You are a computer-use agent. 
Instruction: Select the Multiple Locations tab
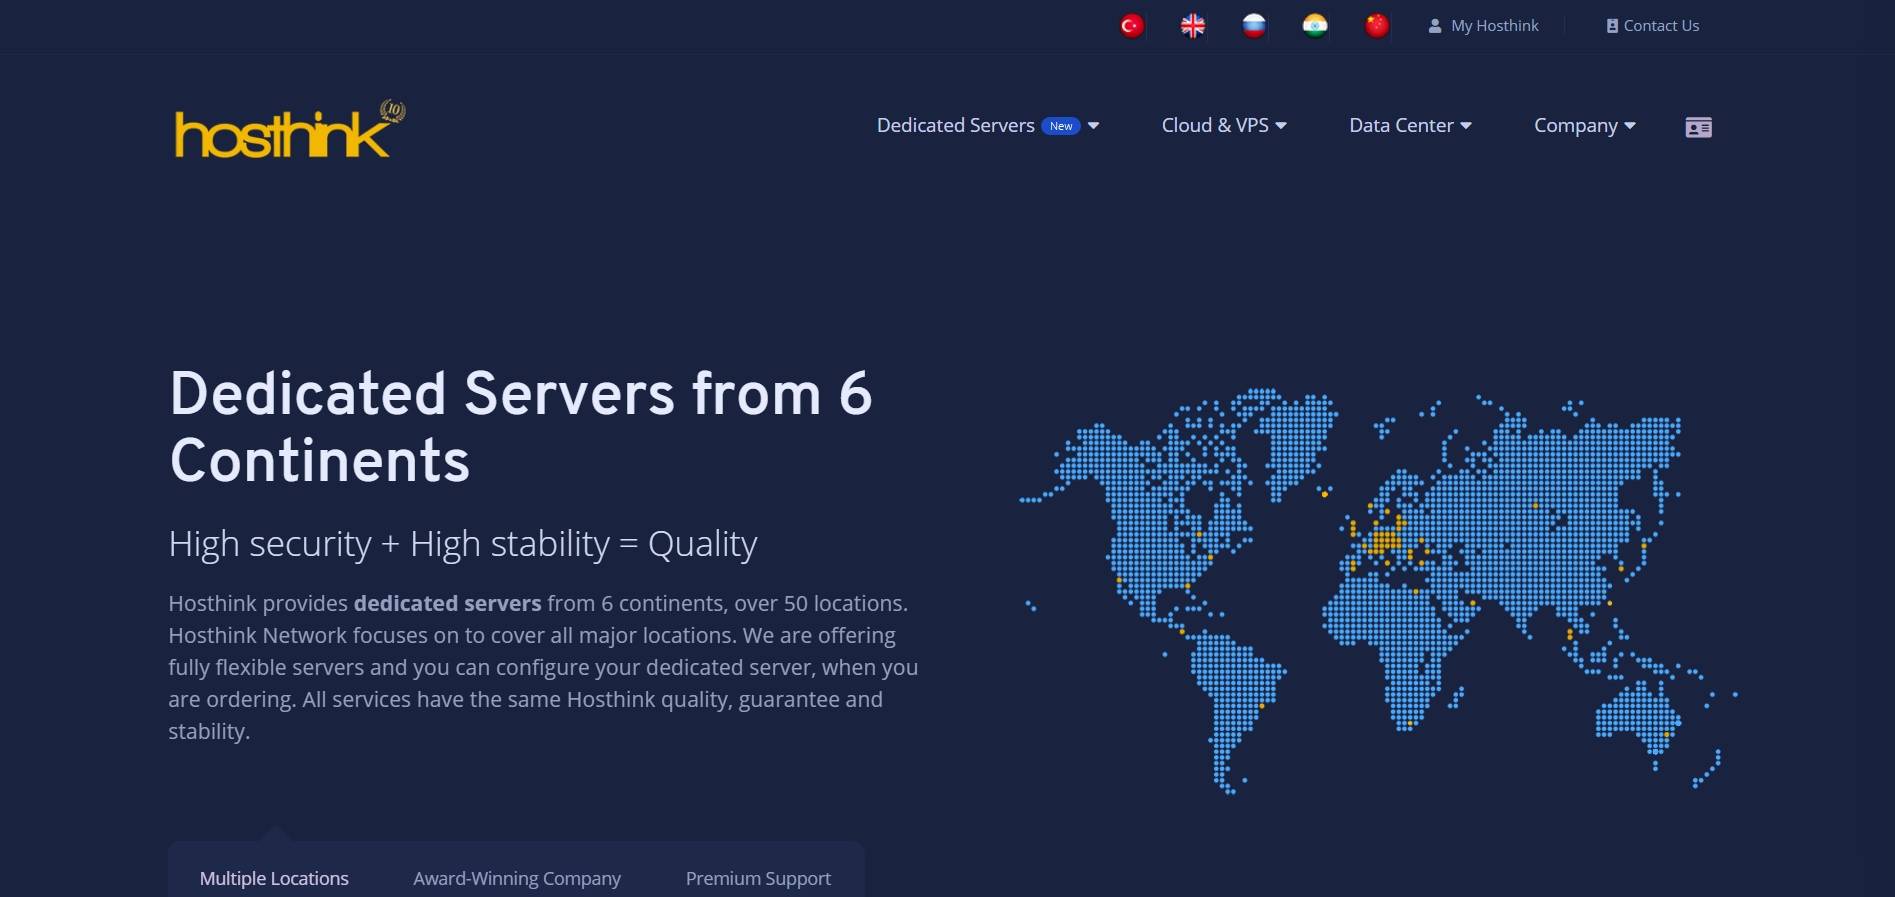point(274,878)
